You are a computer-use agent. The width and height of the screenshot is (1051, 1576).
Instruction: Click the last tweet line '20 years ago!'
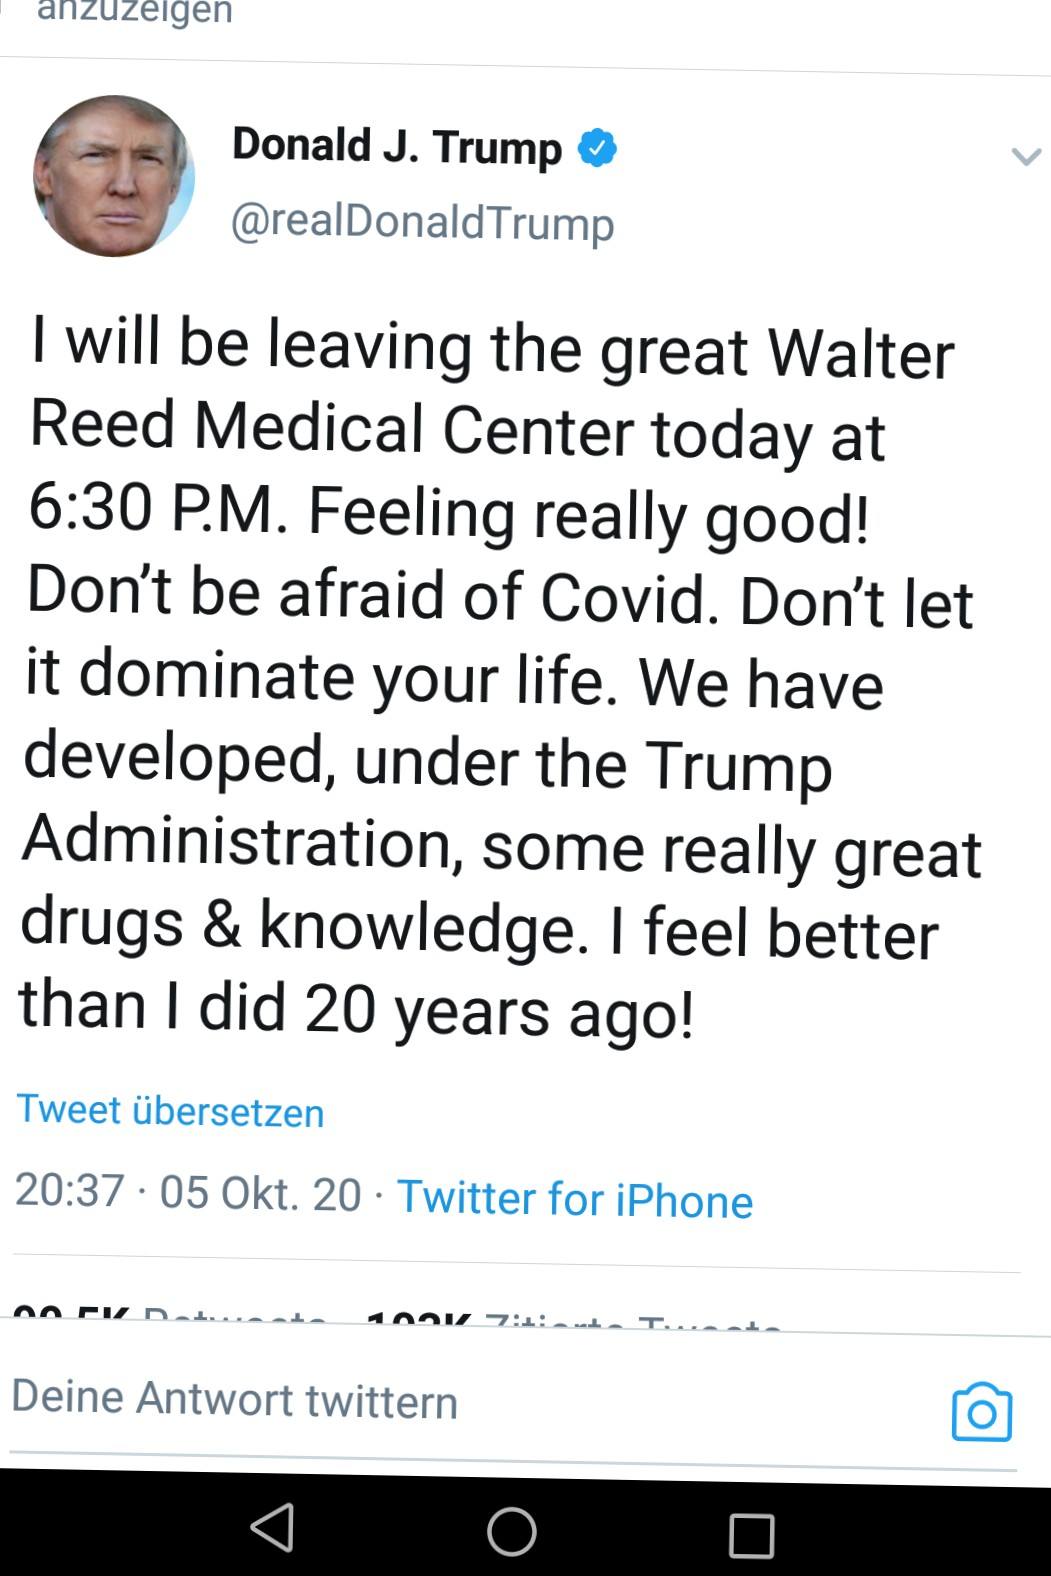pos(498,1010)
